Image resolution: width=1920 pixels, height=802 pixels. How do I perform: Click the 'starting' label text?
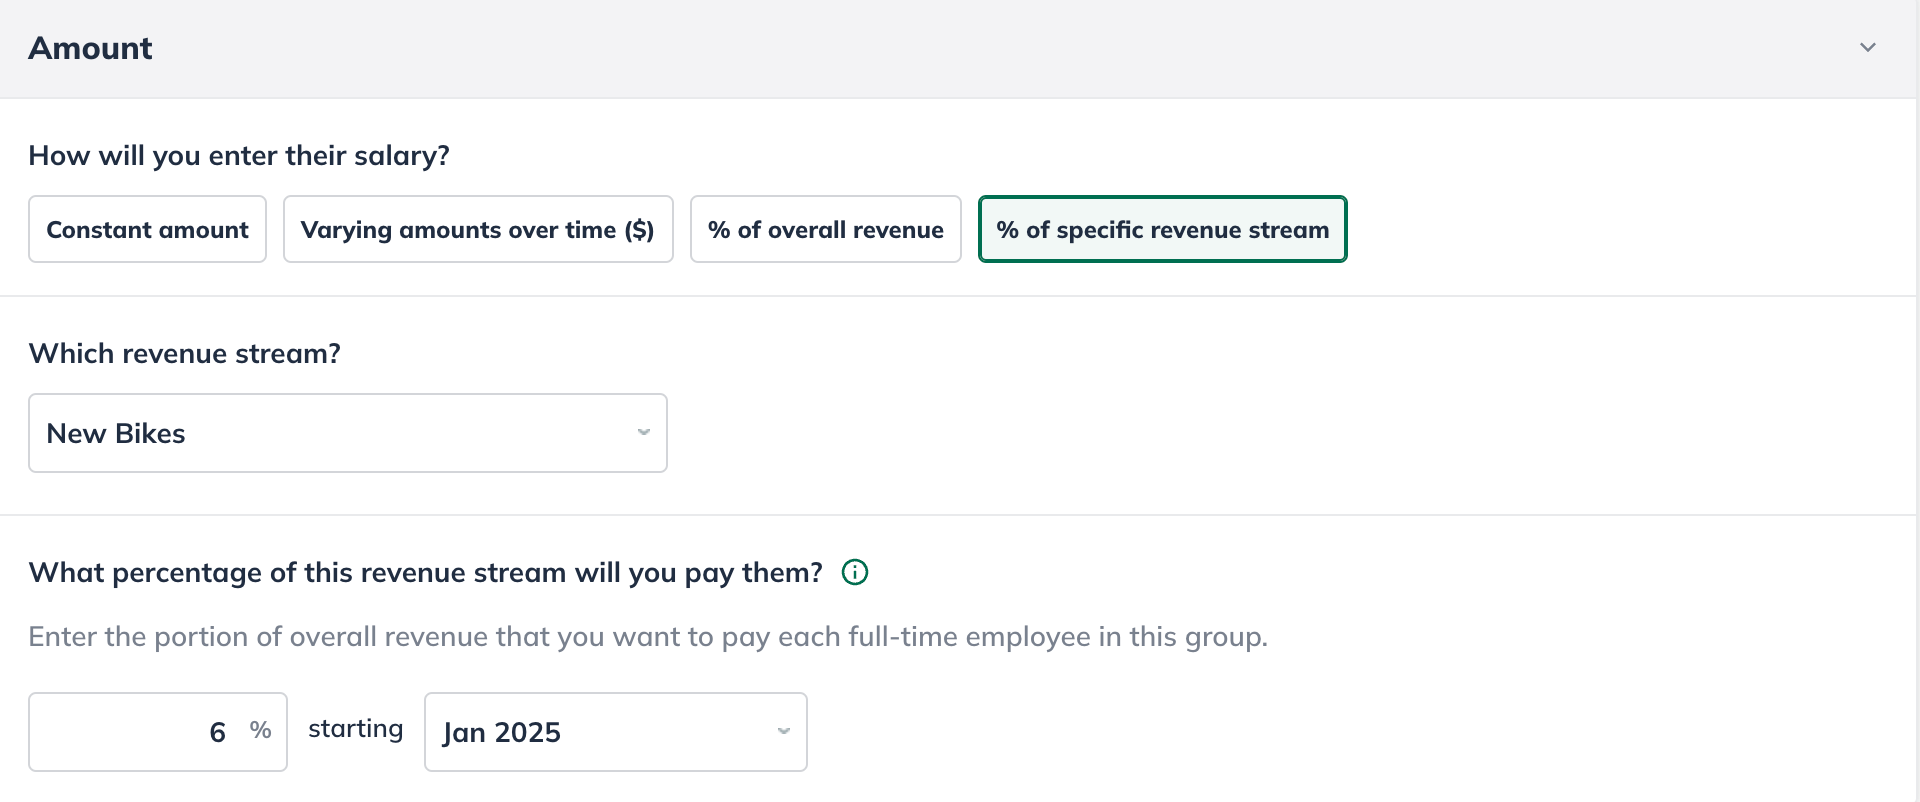coord(356,729)
